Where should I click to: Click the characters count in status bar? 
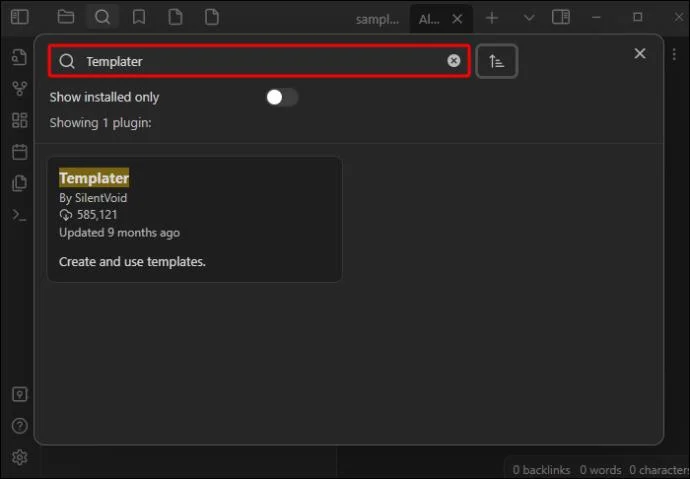pos(659,470)
